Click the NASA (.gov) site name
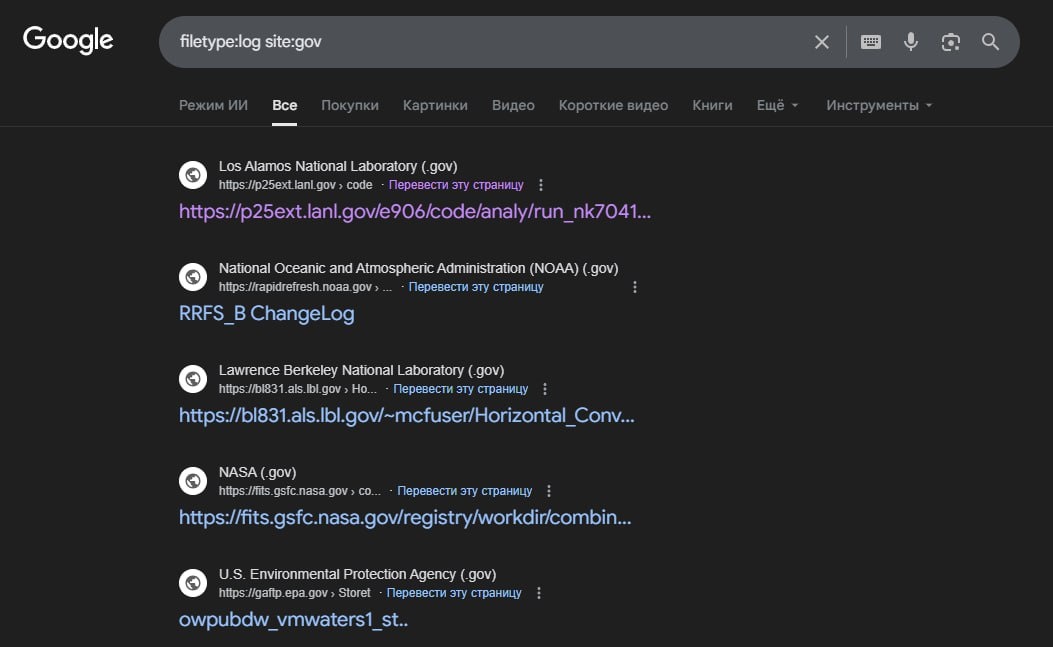 click(257, 472)
